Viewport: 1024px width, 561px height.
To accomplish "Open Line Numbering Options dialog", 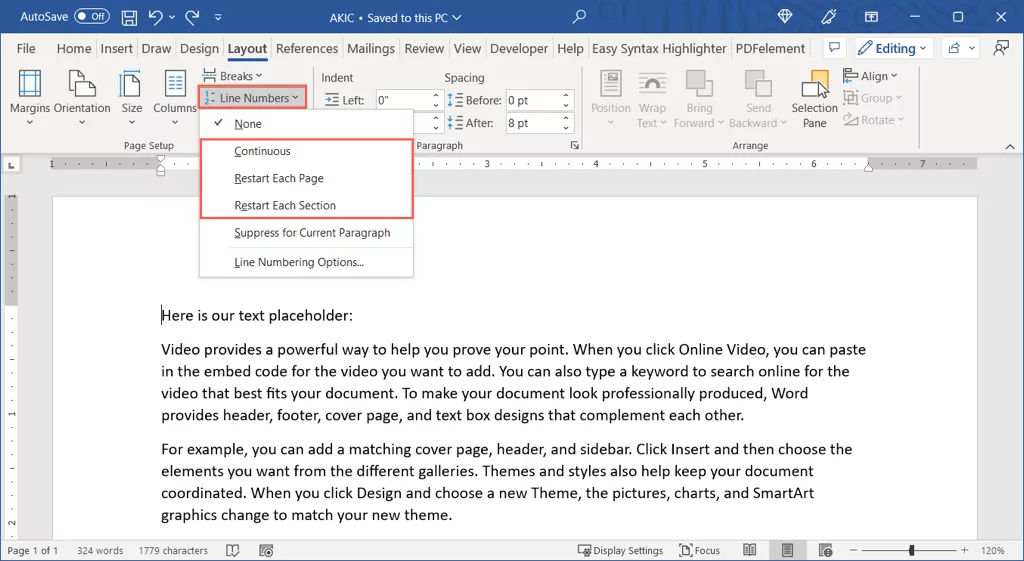I will point(306,262).
